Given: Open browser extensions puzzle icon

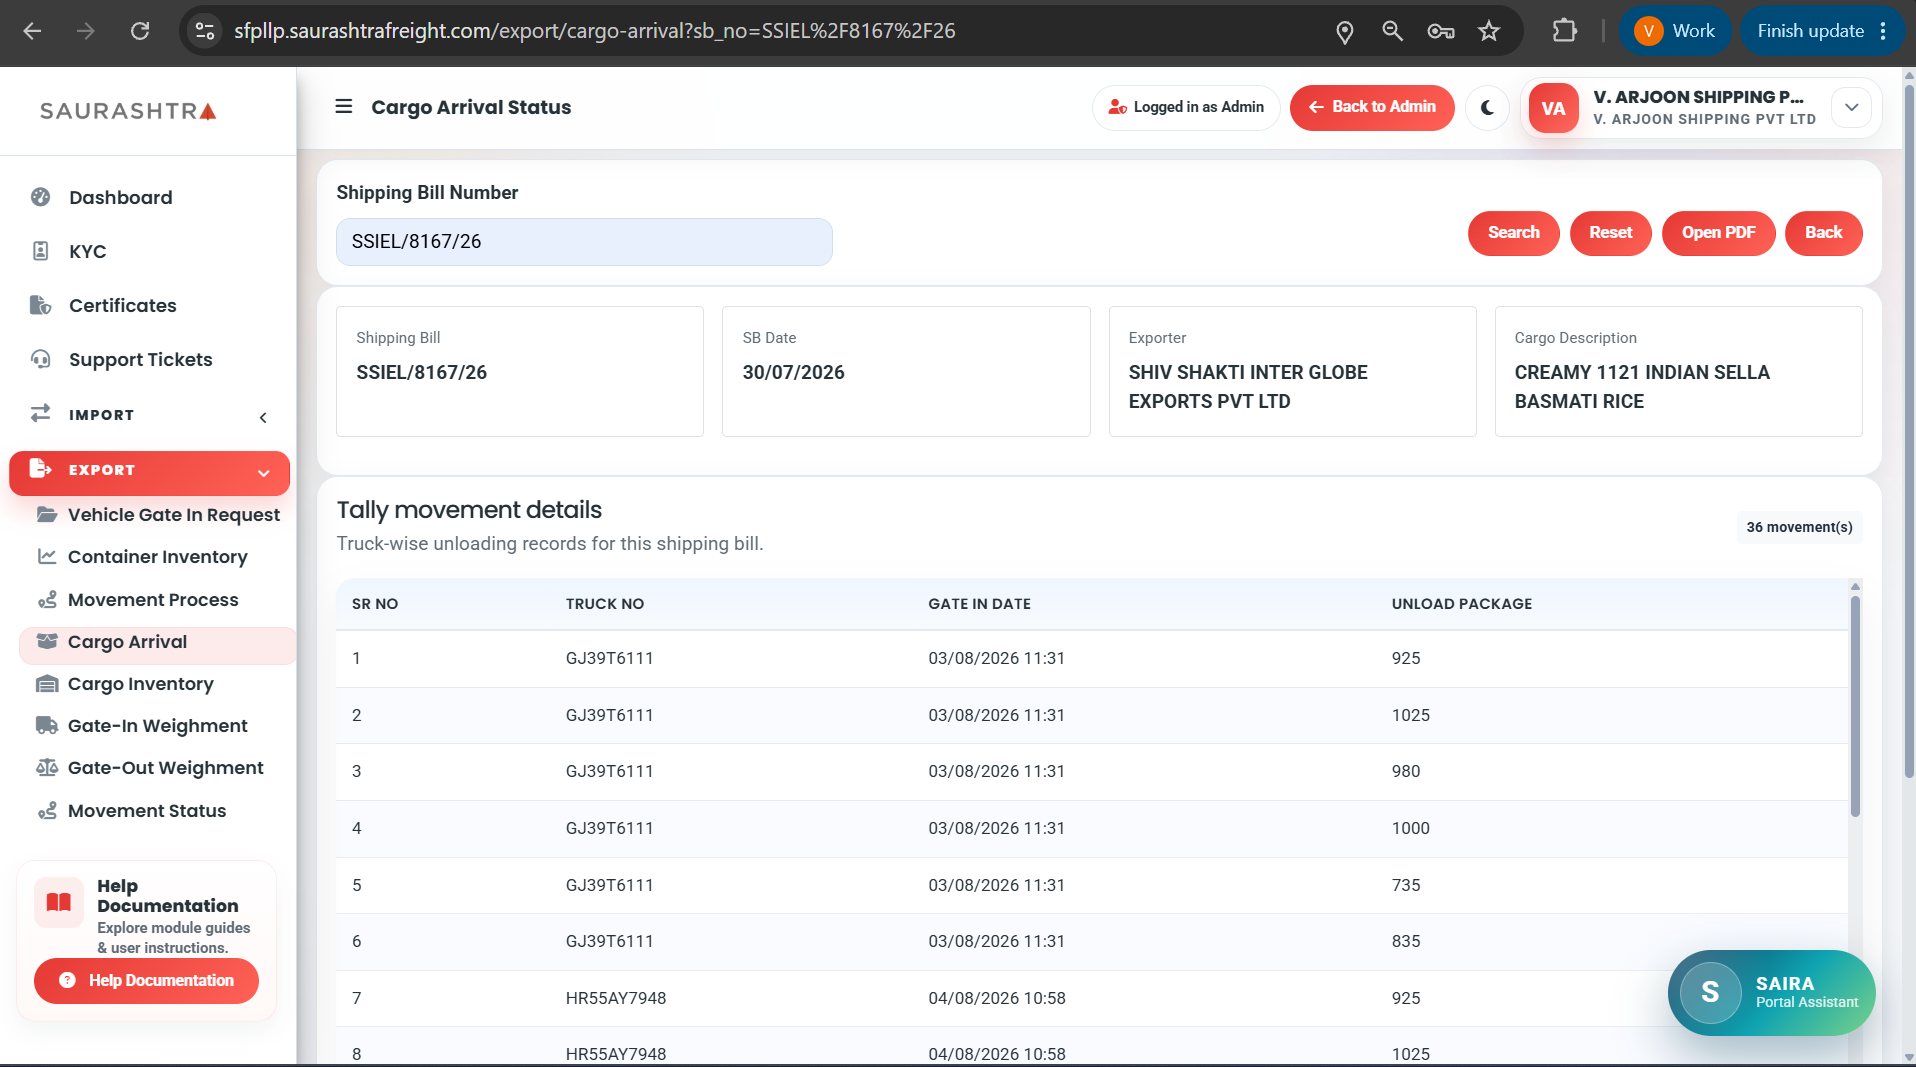Looking at the screenshot, I should click(x=1564, y=31).
